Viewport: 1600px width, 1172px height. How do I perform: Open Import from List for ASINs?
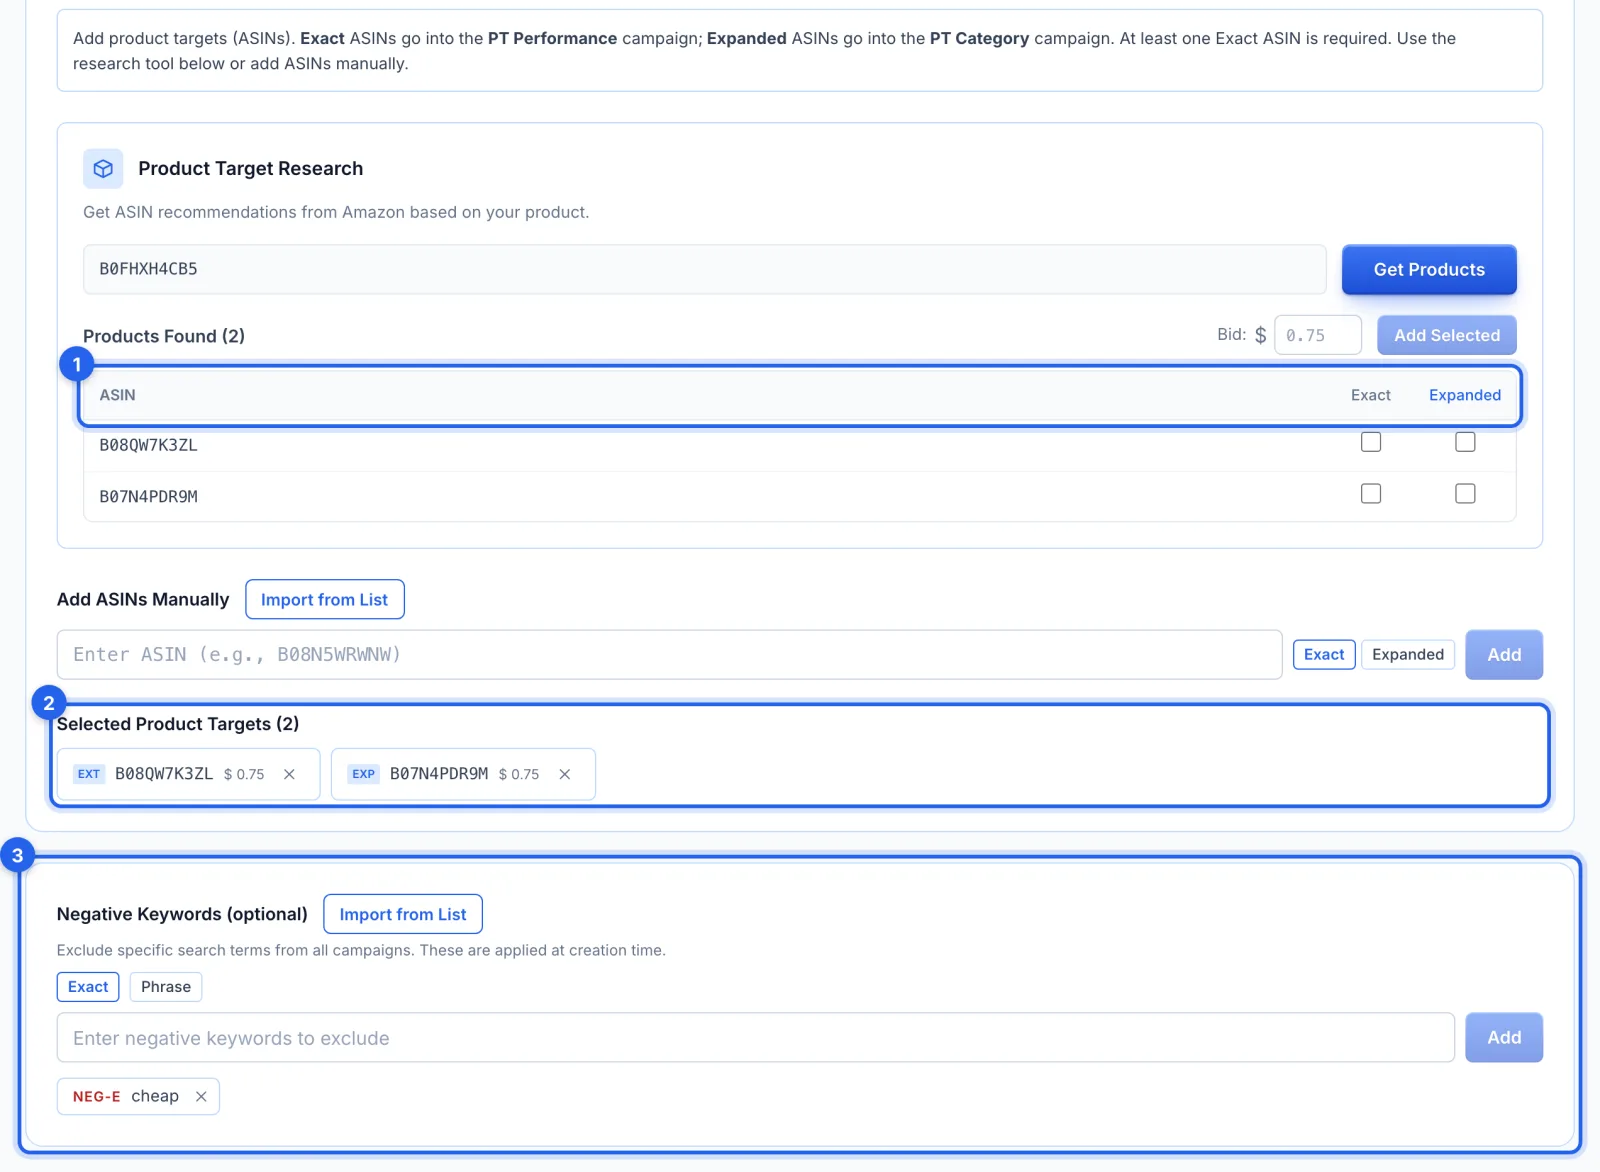325,600
